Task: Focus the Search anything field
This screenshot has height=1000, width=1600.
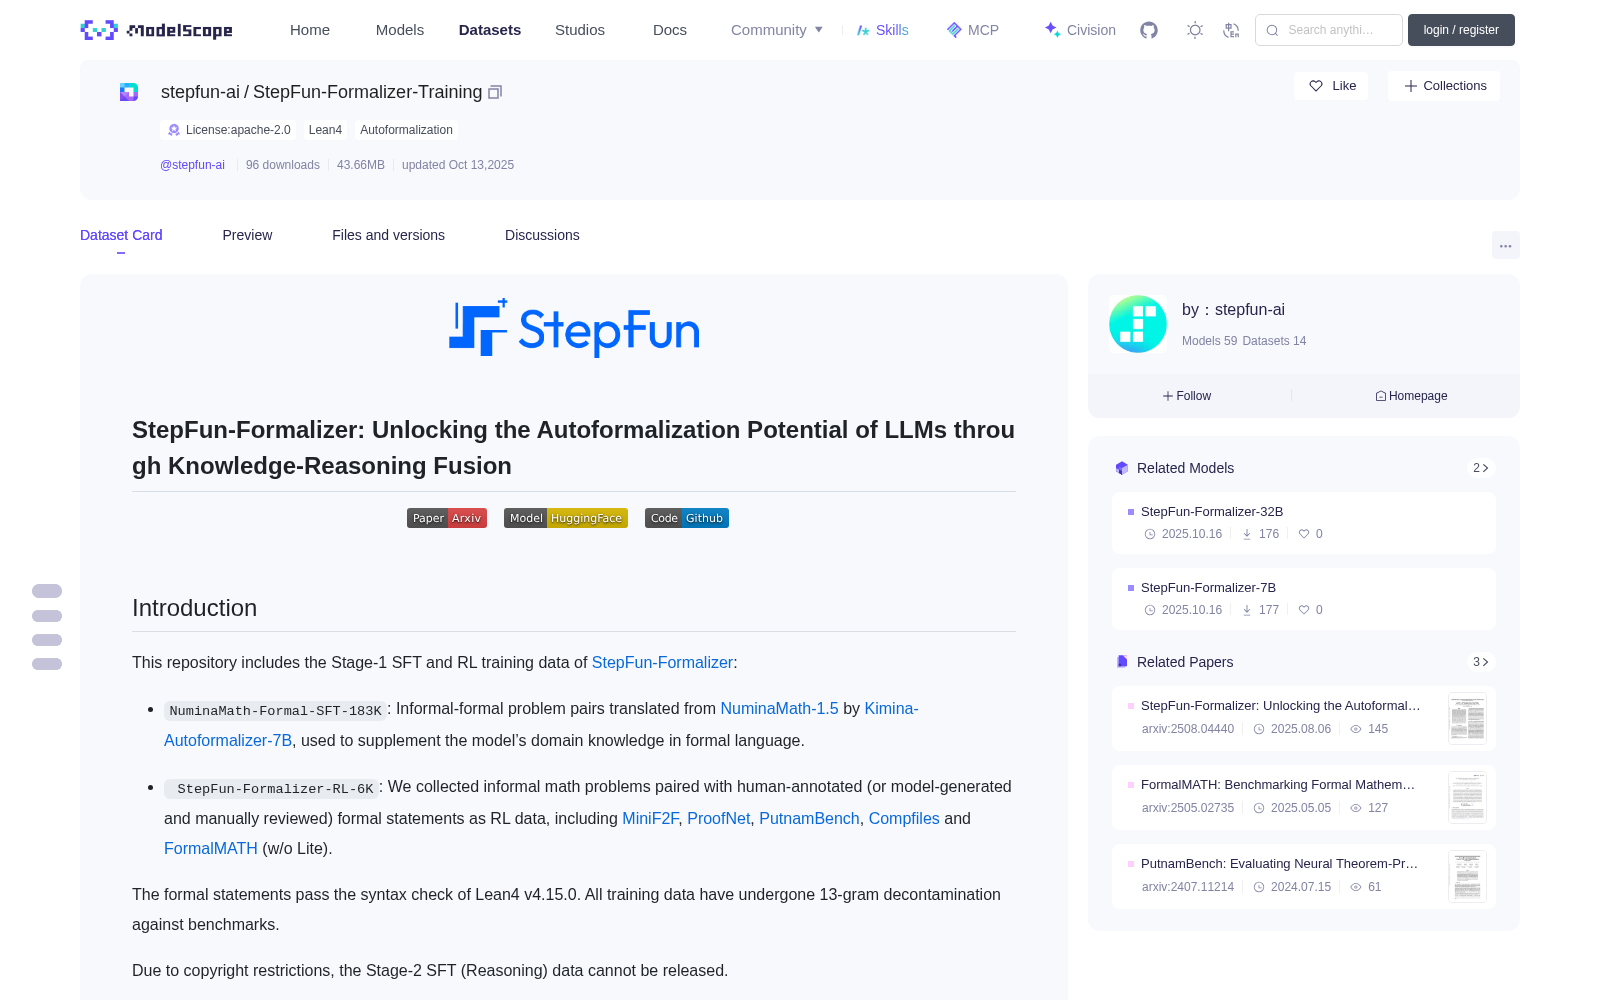Action: 1329,30
